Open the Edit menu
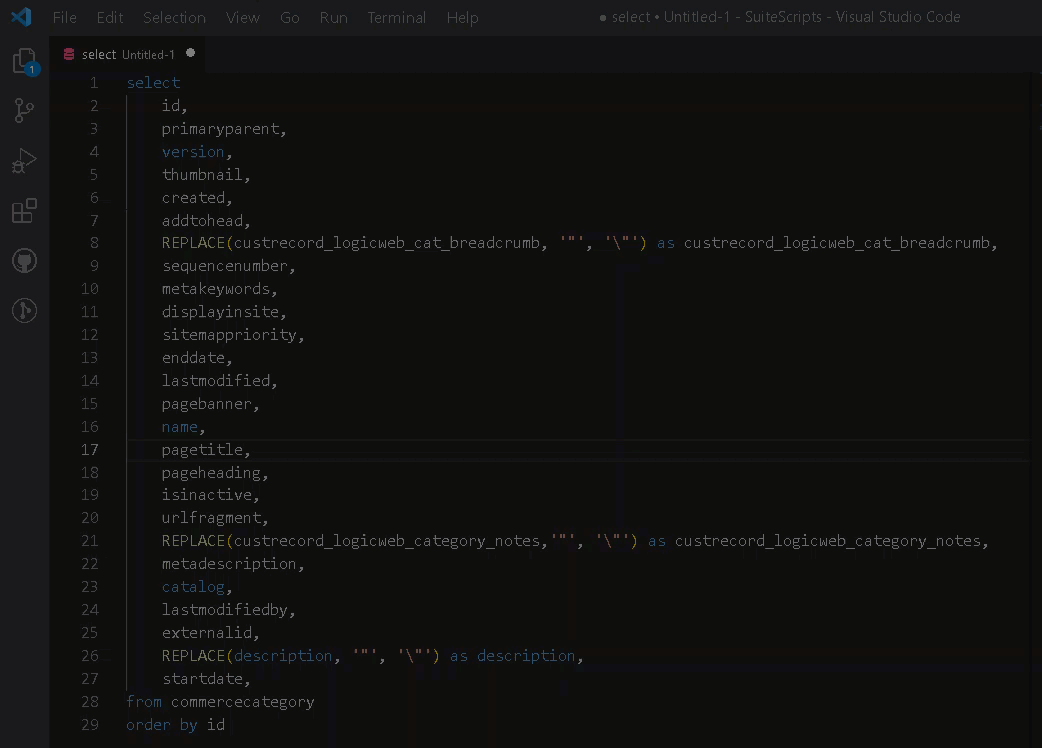 coord(109,17)
